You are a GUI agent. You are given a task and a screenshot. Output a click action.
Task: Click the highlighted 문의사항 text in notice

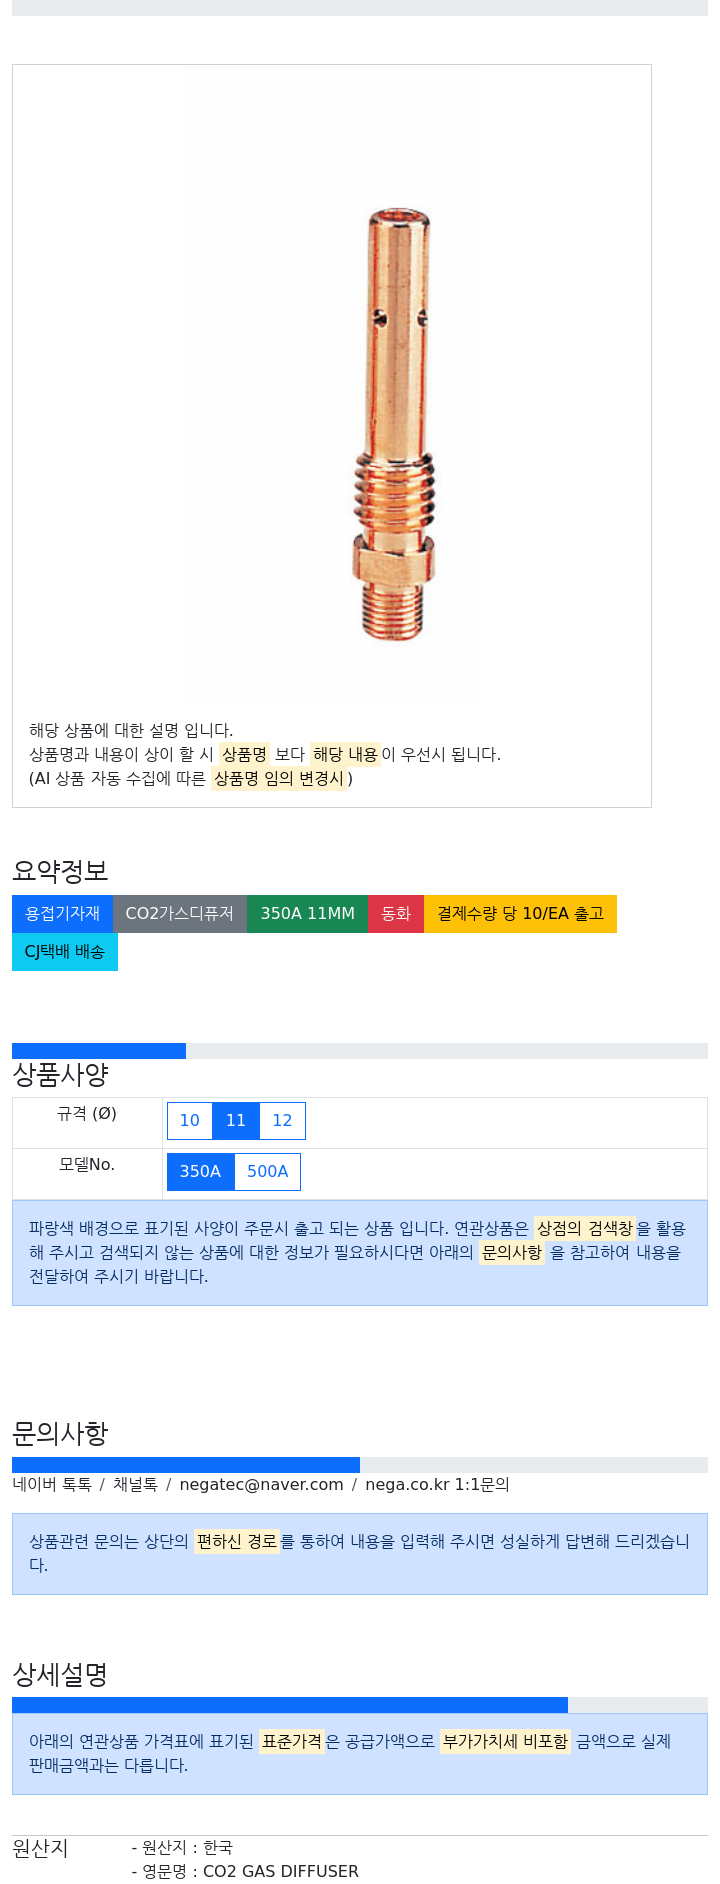pyautogui.click(x=512, y=1252)
